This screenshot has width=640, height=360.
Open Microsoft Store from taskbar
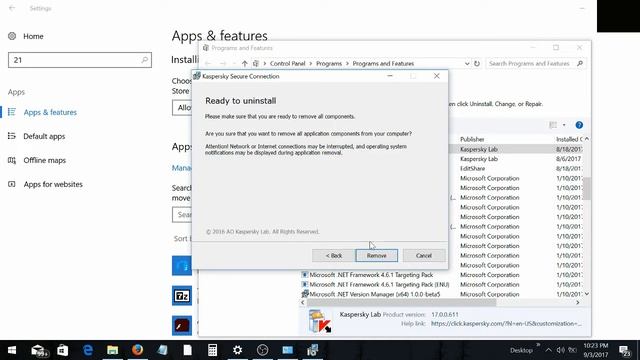pyautogui.click(x=62, y=350)
